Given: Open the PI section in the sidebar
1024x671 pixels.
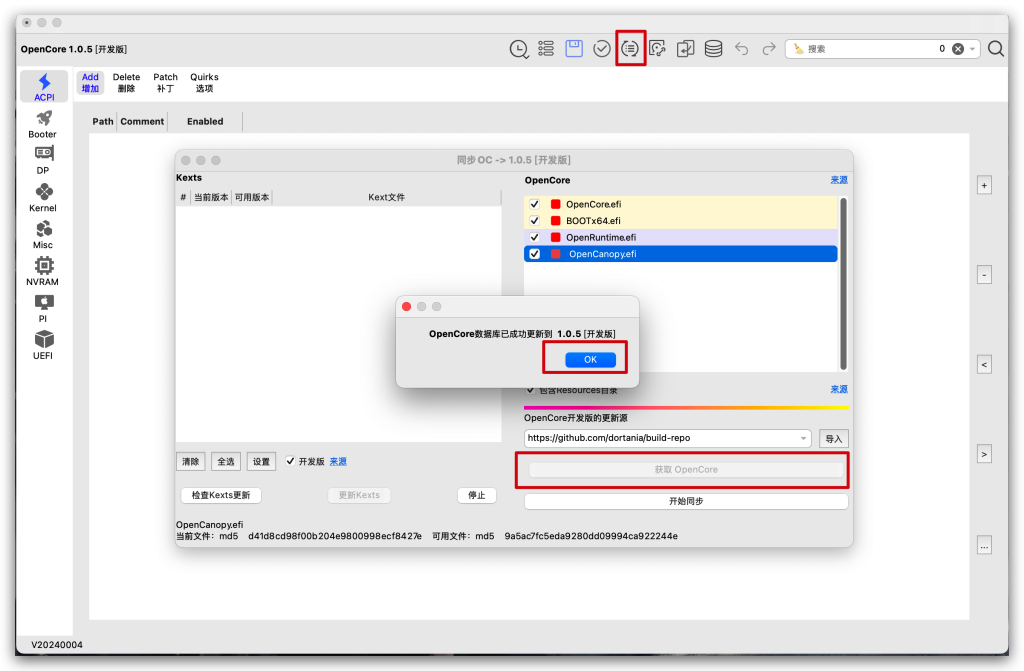Looking at the screenshot, I should [43, 308].
